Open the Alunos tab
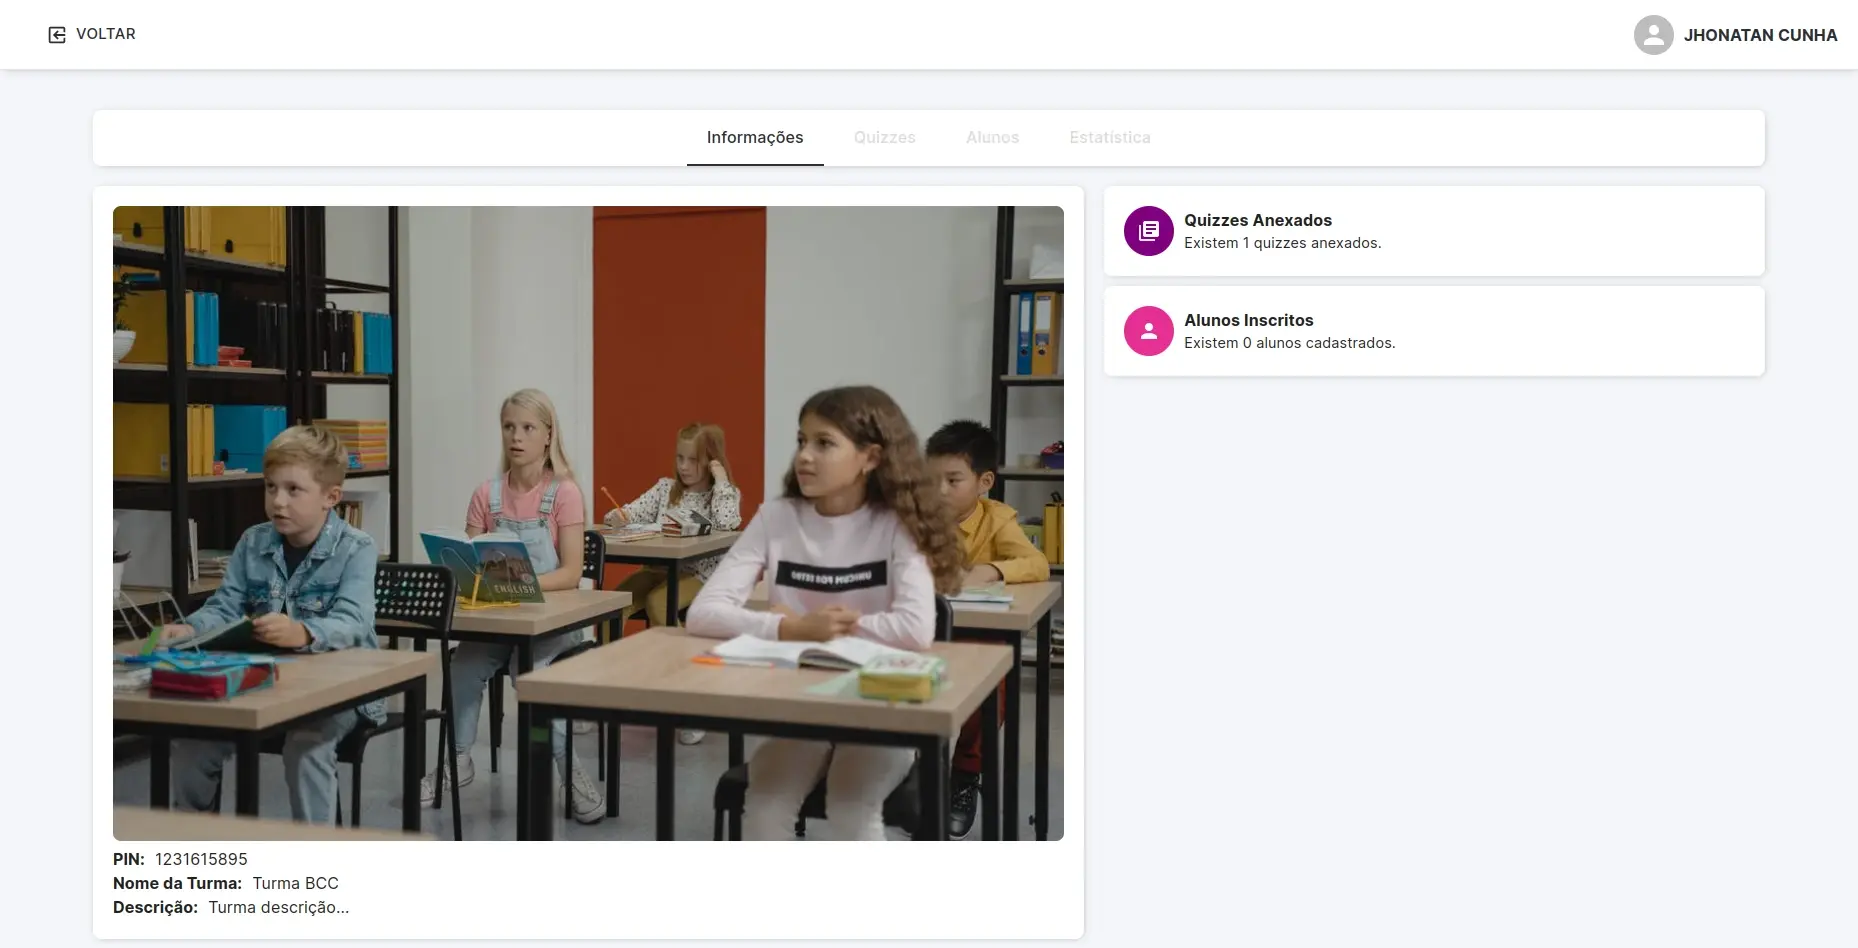This screenshot has height=948, width=1858. coord(992,138)
